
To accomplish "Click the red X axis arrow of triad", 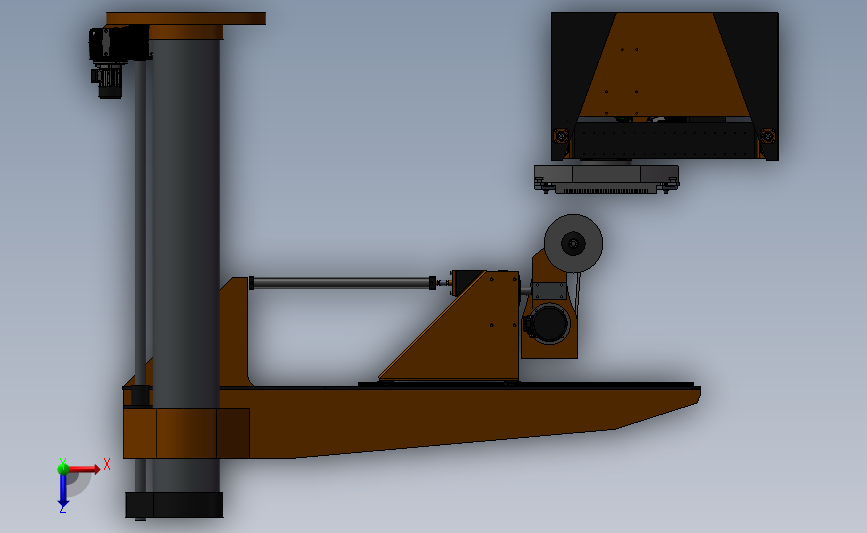I will click(83, 469).
